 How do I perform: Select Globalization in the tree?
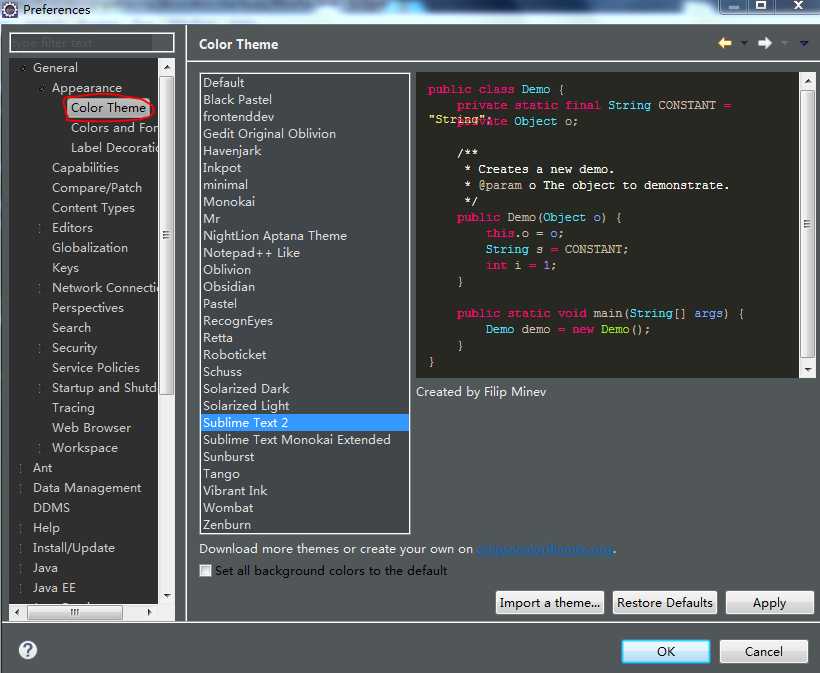(x=90, y=248)
